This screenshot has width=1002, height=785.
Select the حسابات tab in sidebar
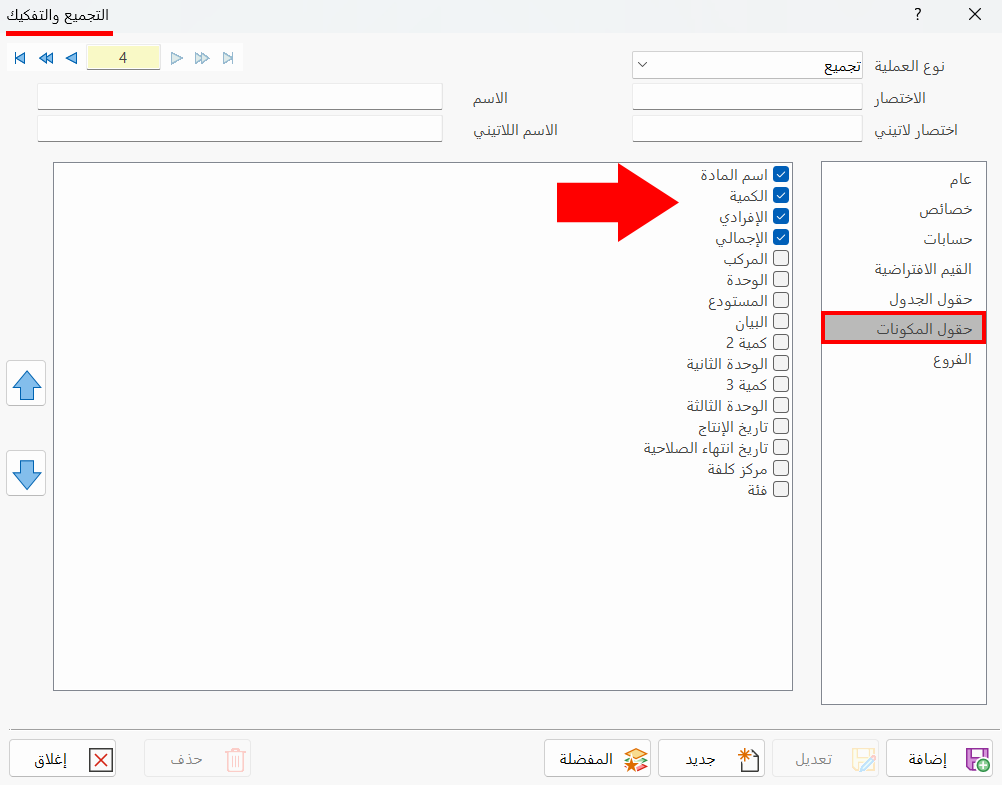(x=904, y=239)
